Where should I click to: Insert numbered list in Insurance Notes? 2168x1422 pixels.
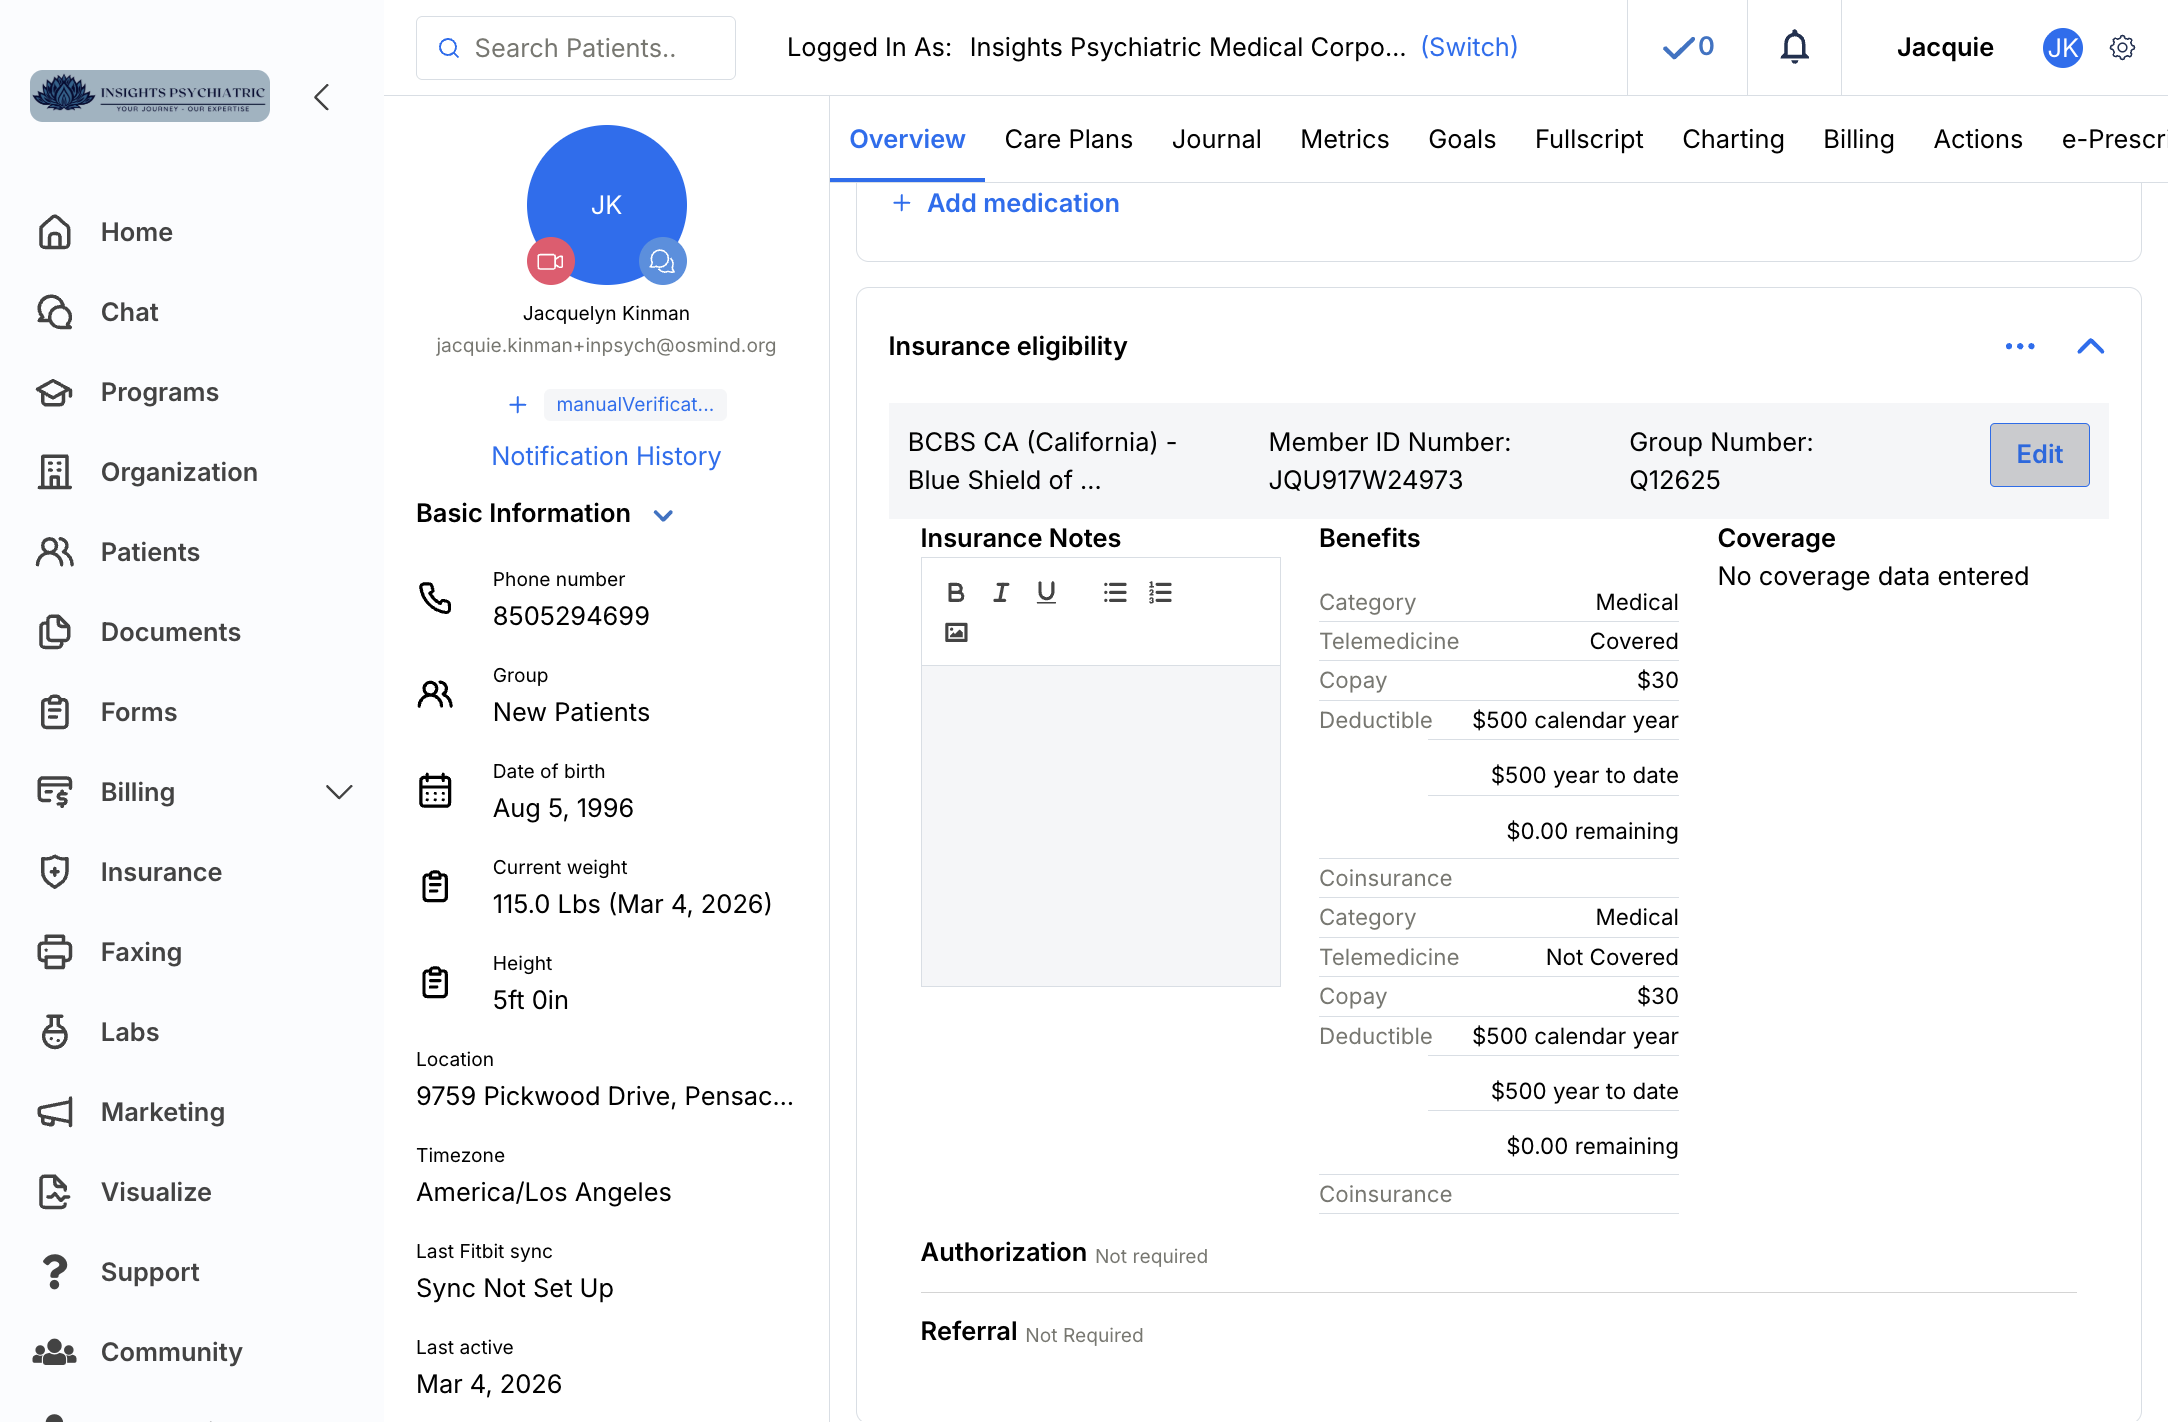pyautogui.click(x=1160, y=592)
